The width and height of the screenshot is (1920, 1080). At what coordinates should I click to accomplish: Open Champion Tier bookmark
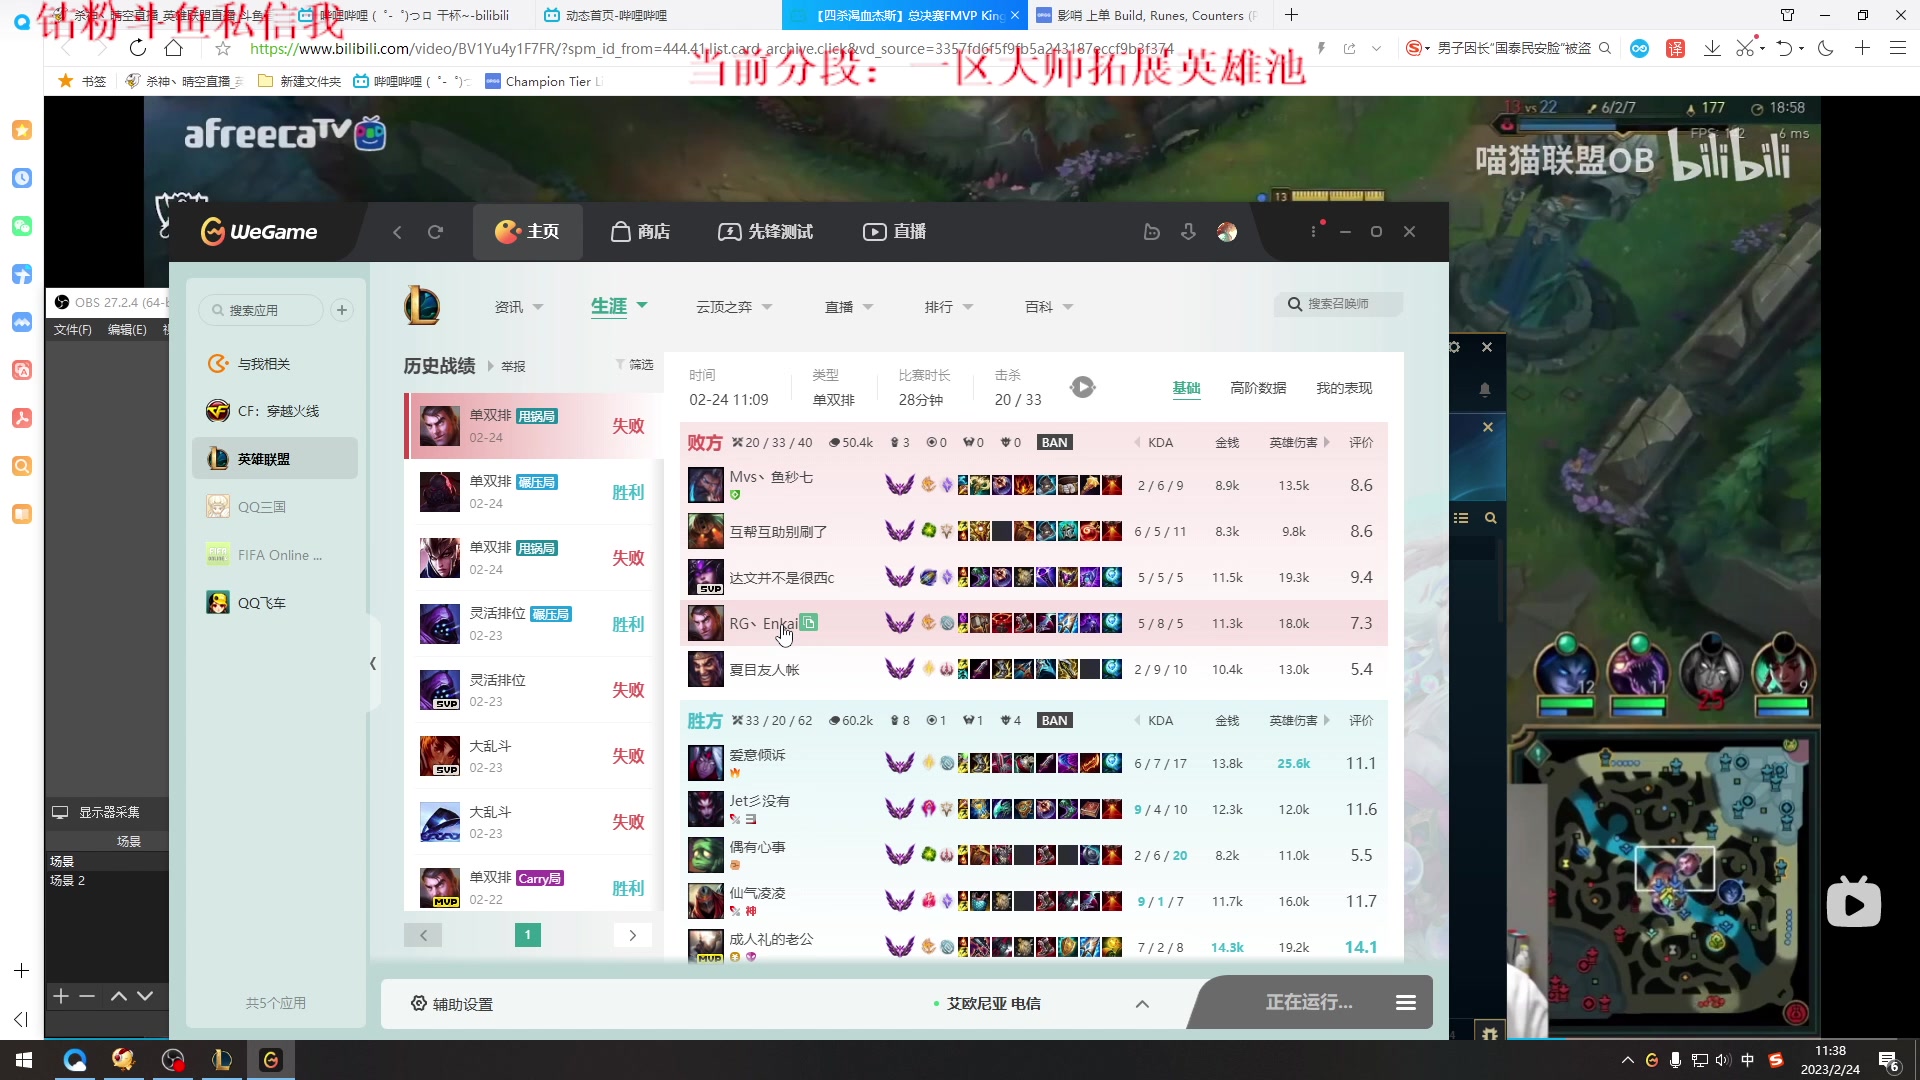coord(545,82)
